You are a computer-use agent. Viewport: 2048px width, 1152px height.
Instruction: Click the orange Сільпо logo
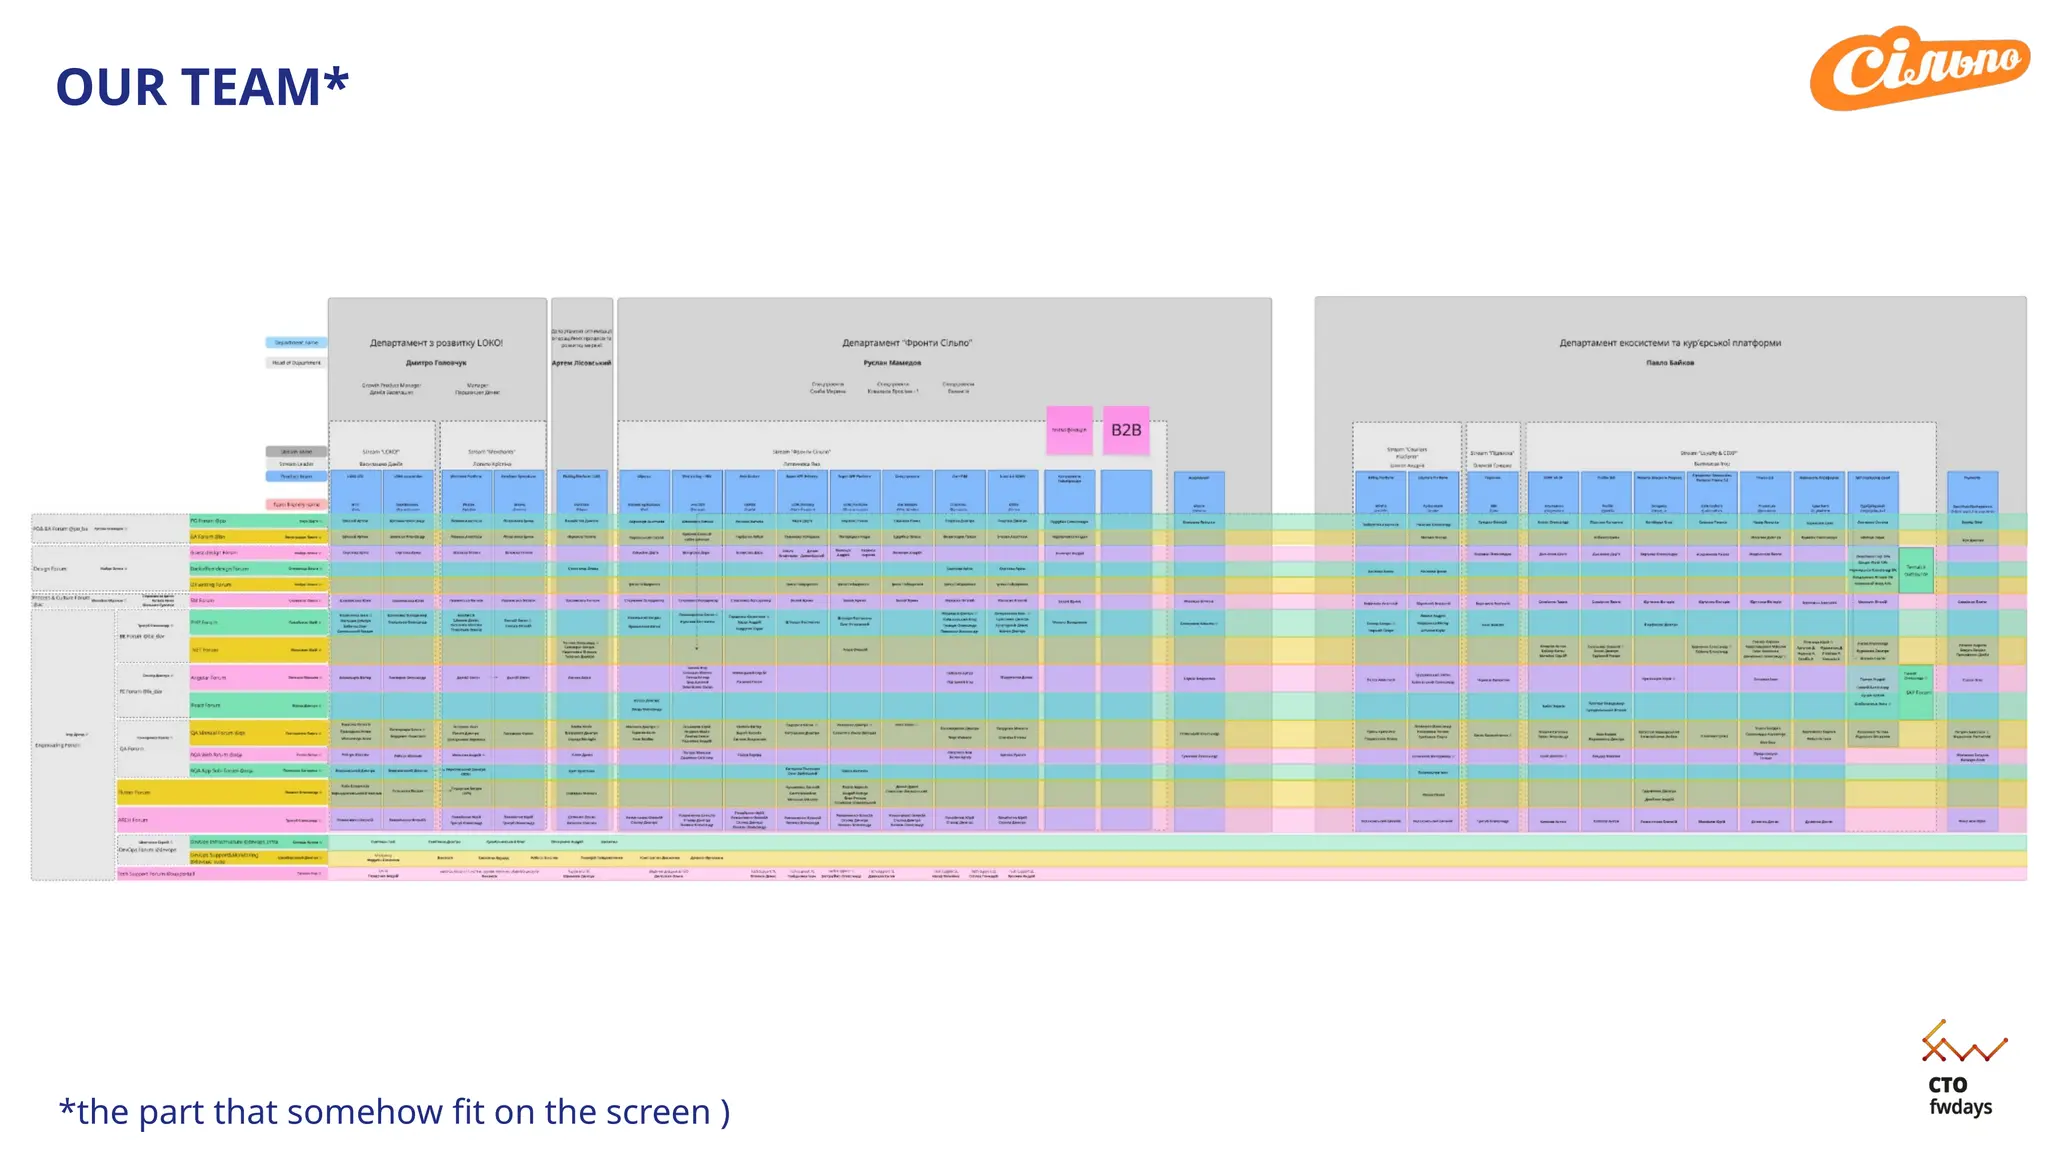pos(1919,68)
